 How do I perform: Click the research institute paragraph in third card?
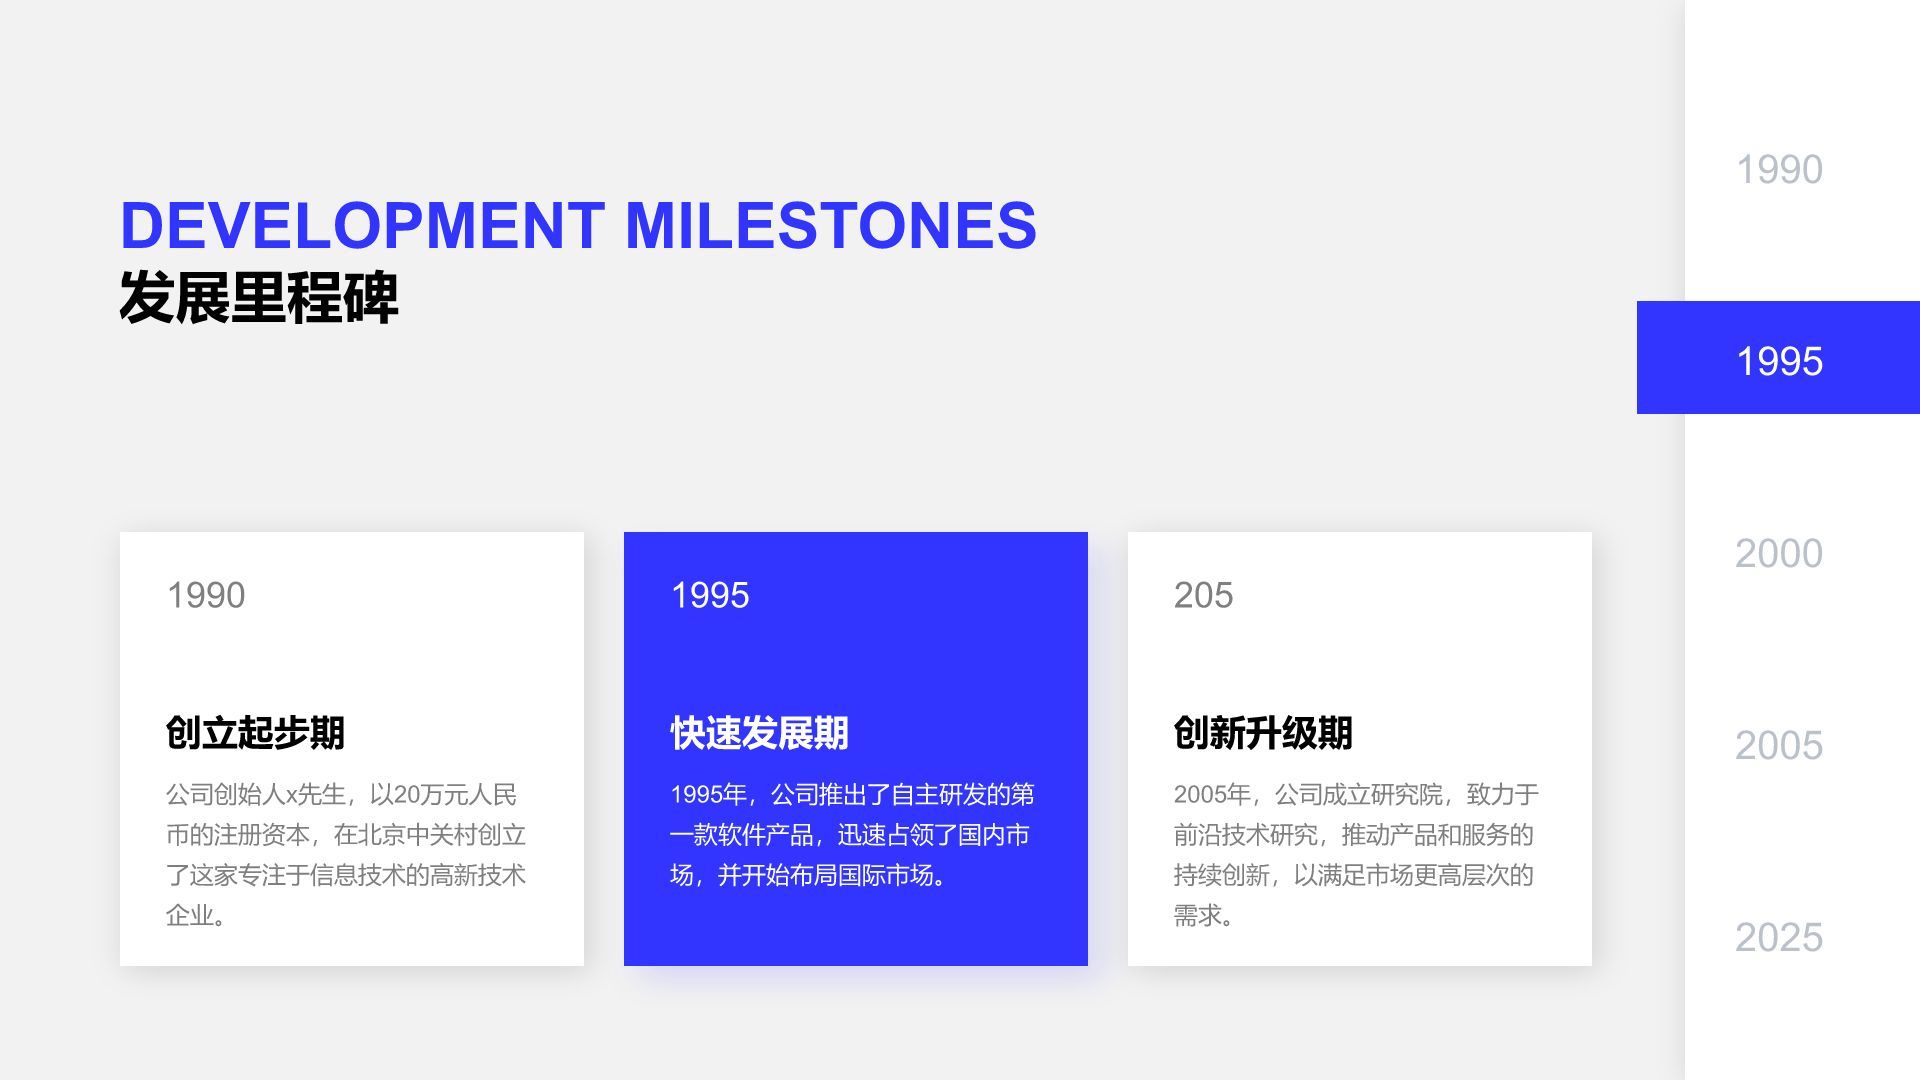[1355, 855]
